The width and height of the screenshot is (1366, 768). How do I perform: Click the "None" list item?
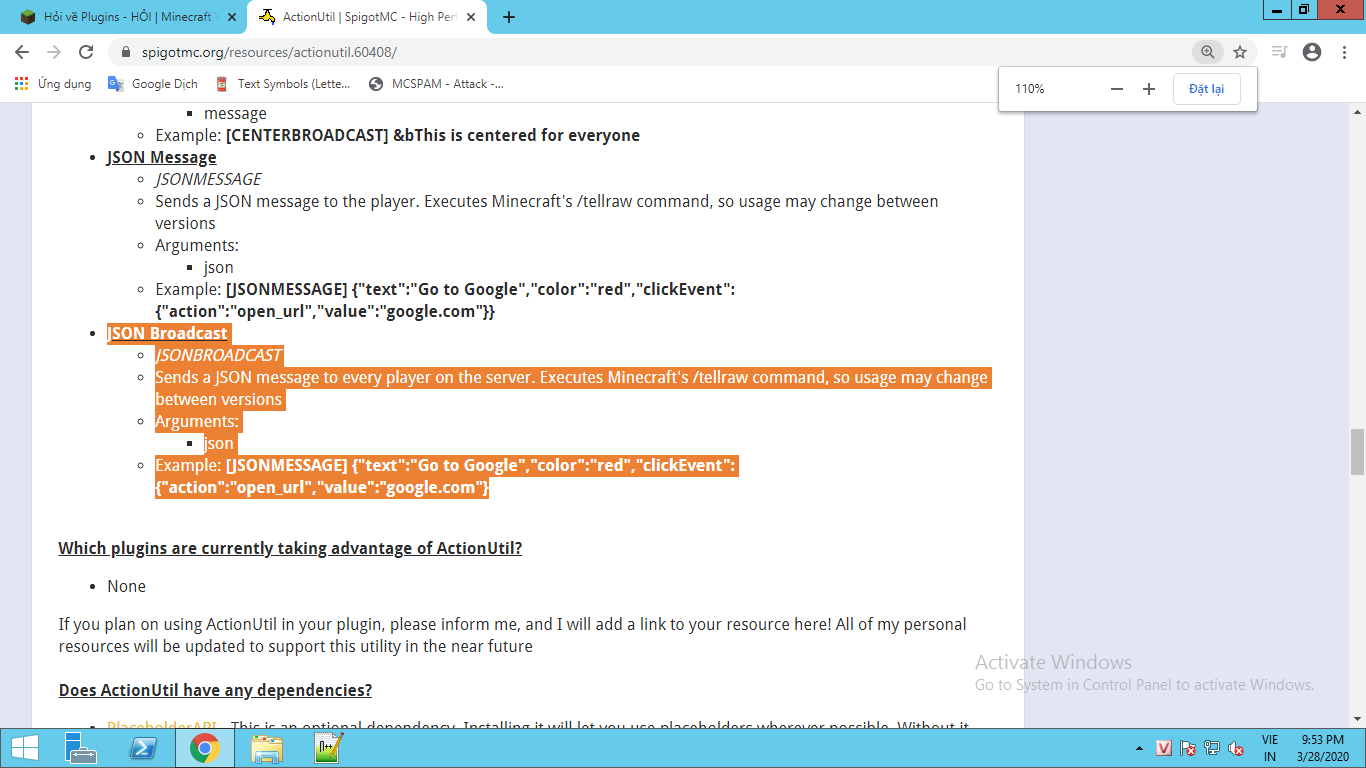[x=126, y=586]
